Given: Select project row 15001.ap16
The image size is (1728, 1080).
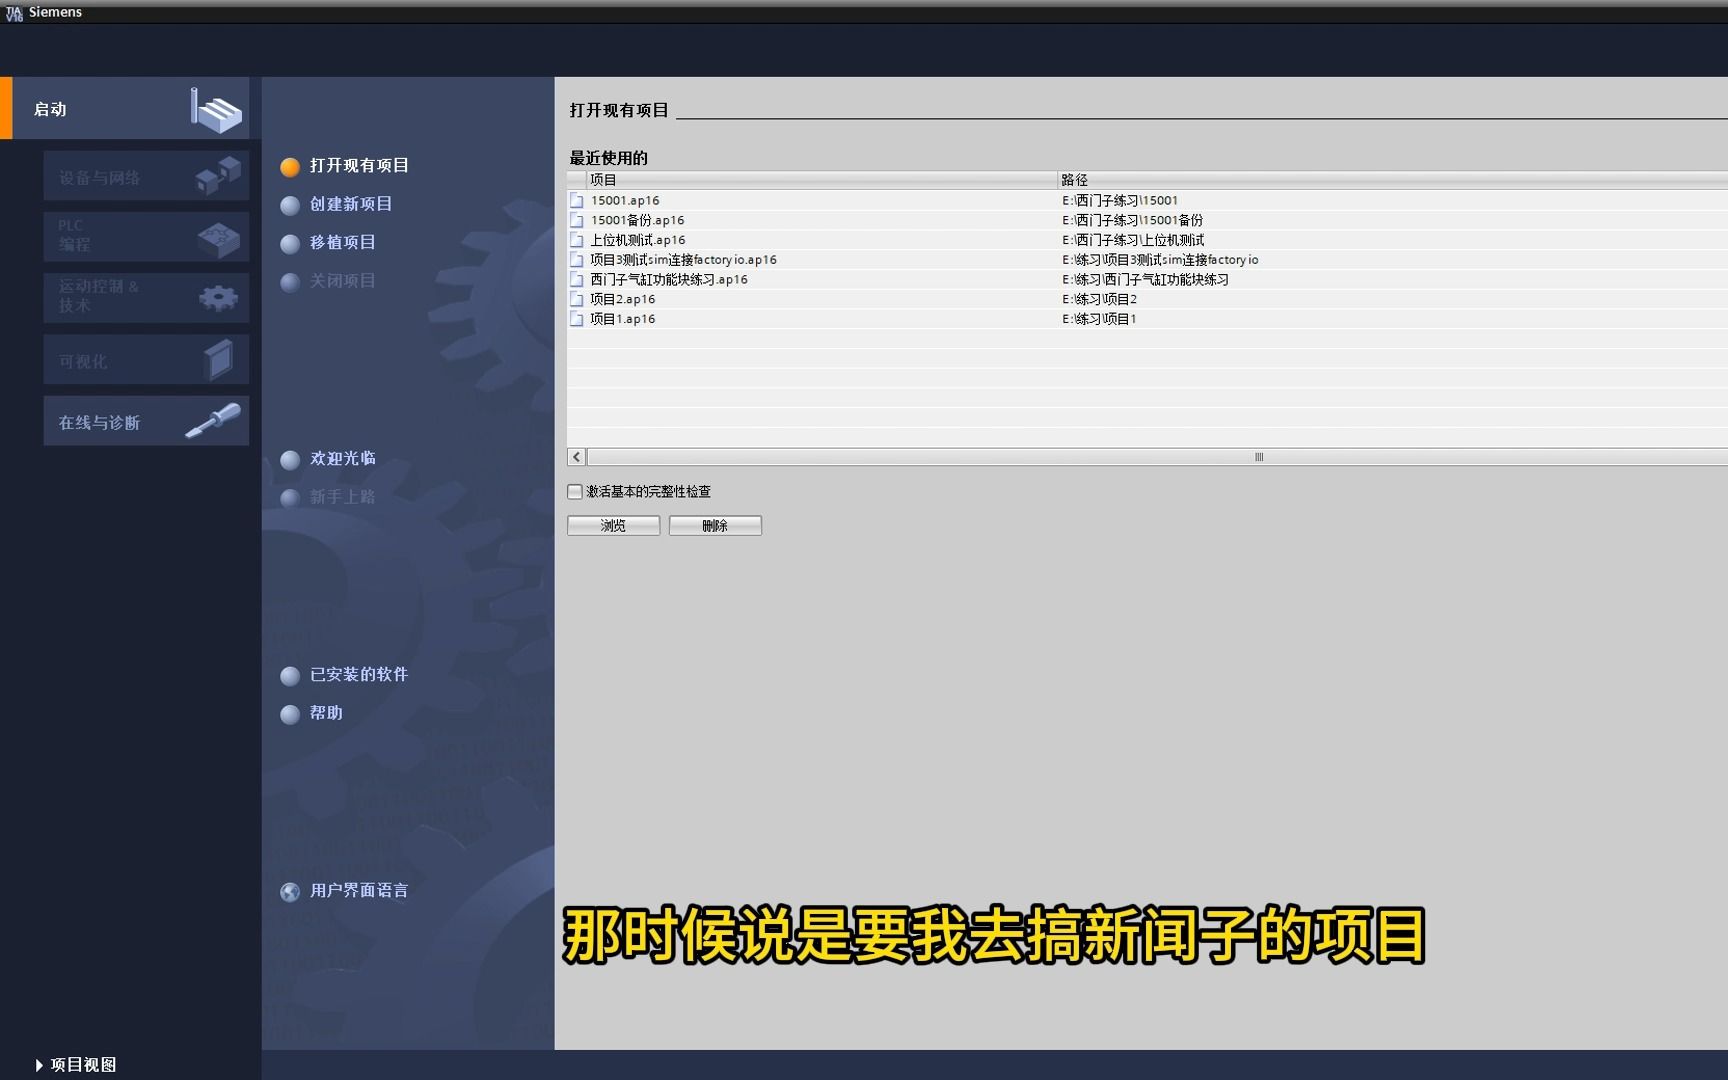Looking at the screenshot, I should [1147, 200].
